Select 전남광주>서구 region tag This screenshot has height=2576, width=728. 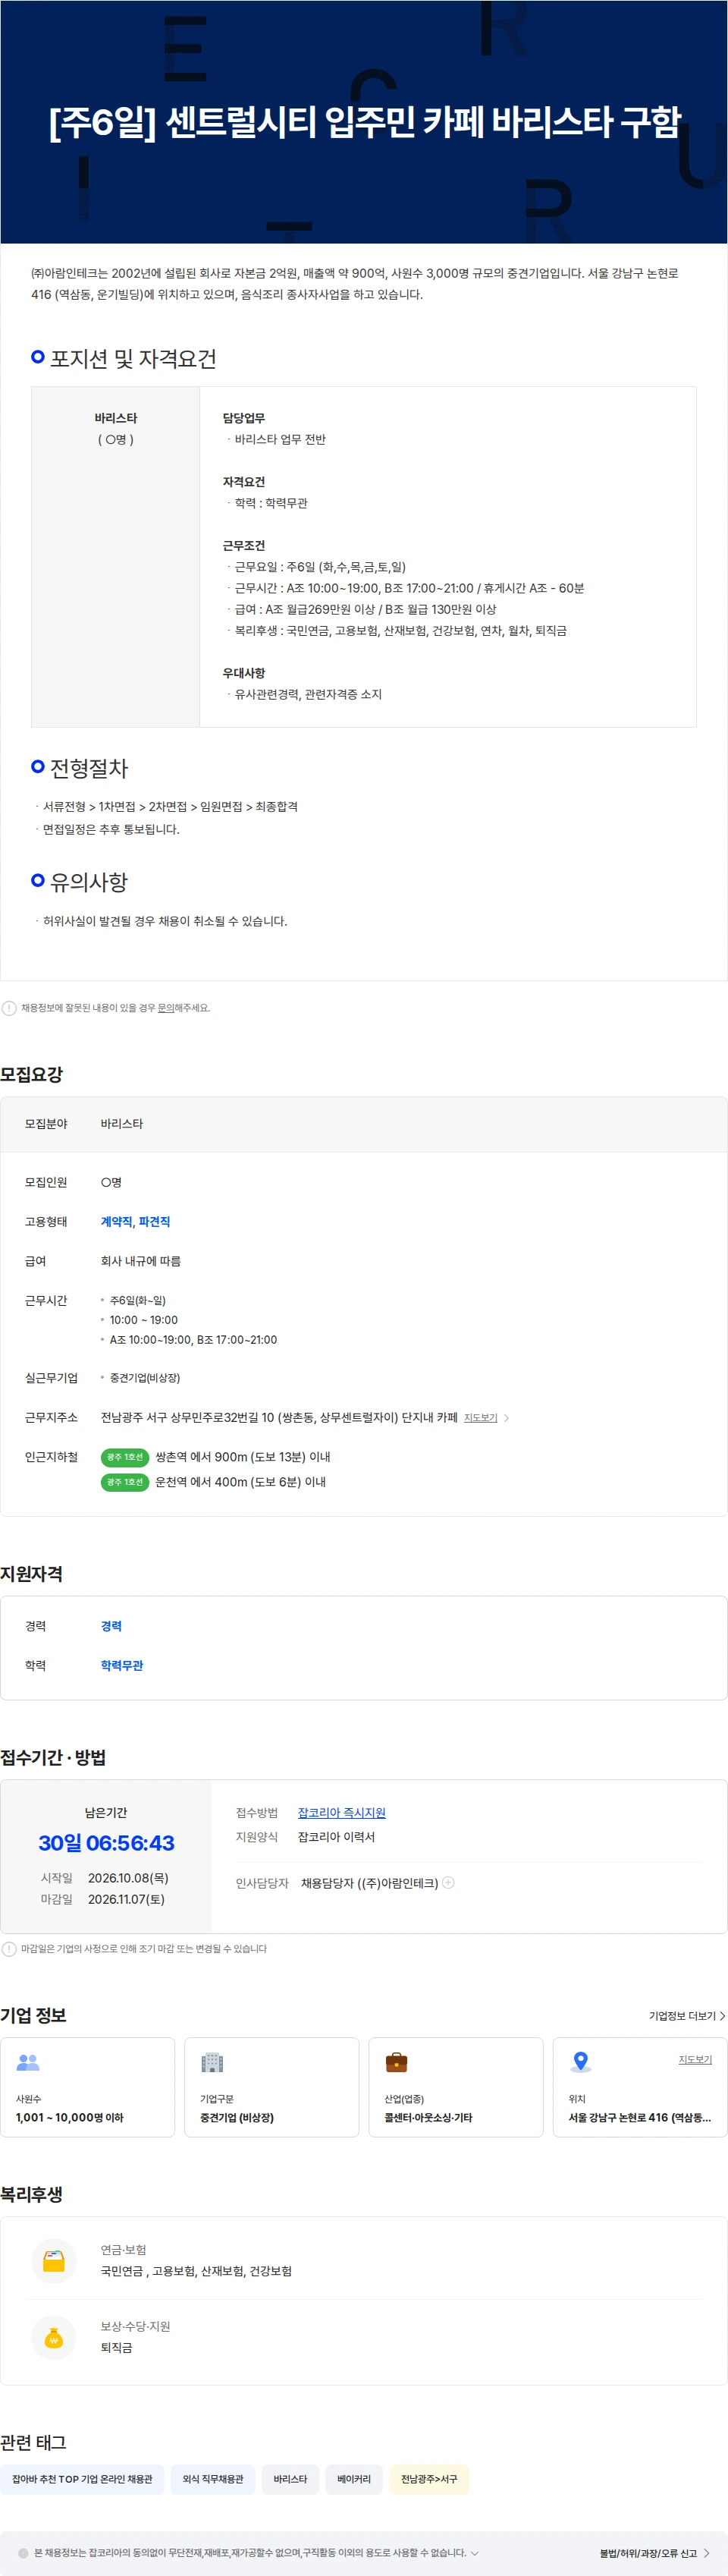point(429,2478)
